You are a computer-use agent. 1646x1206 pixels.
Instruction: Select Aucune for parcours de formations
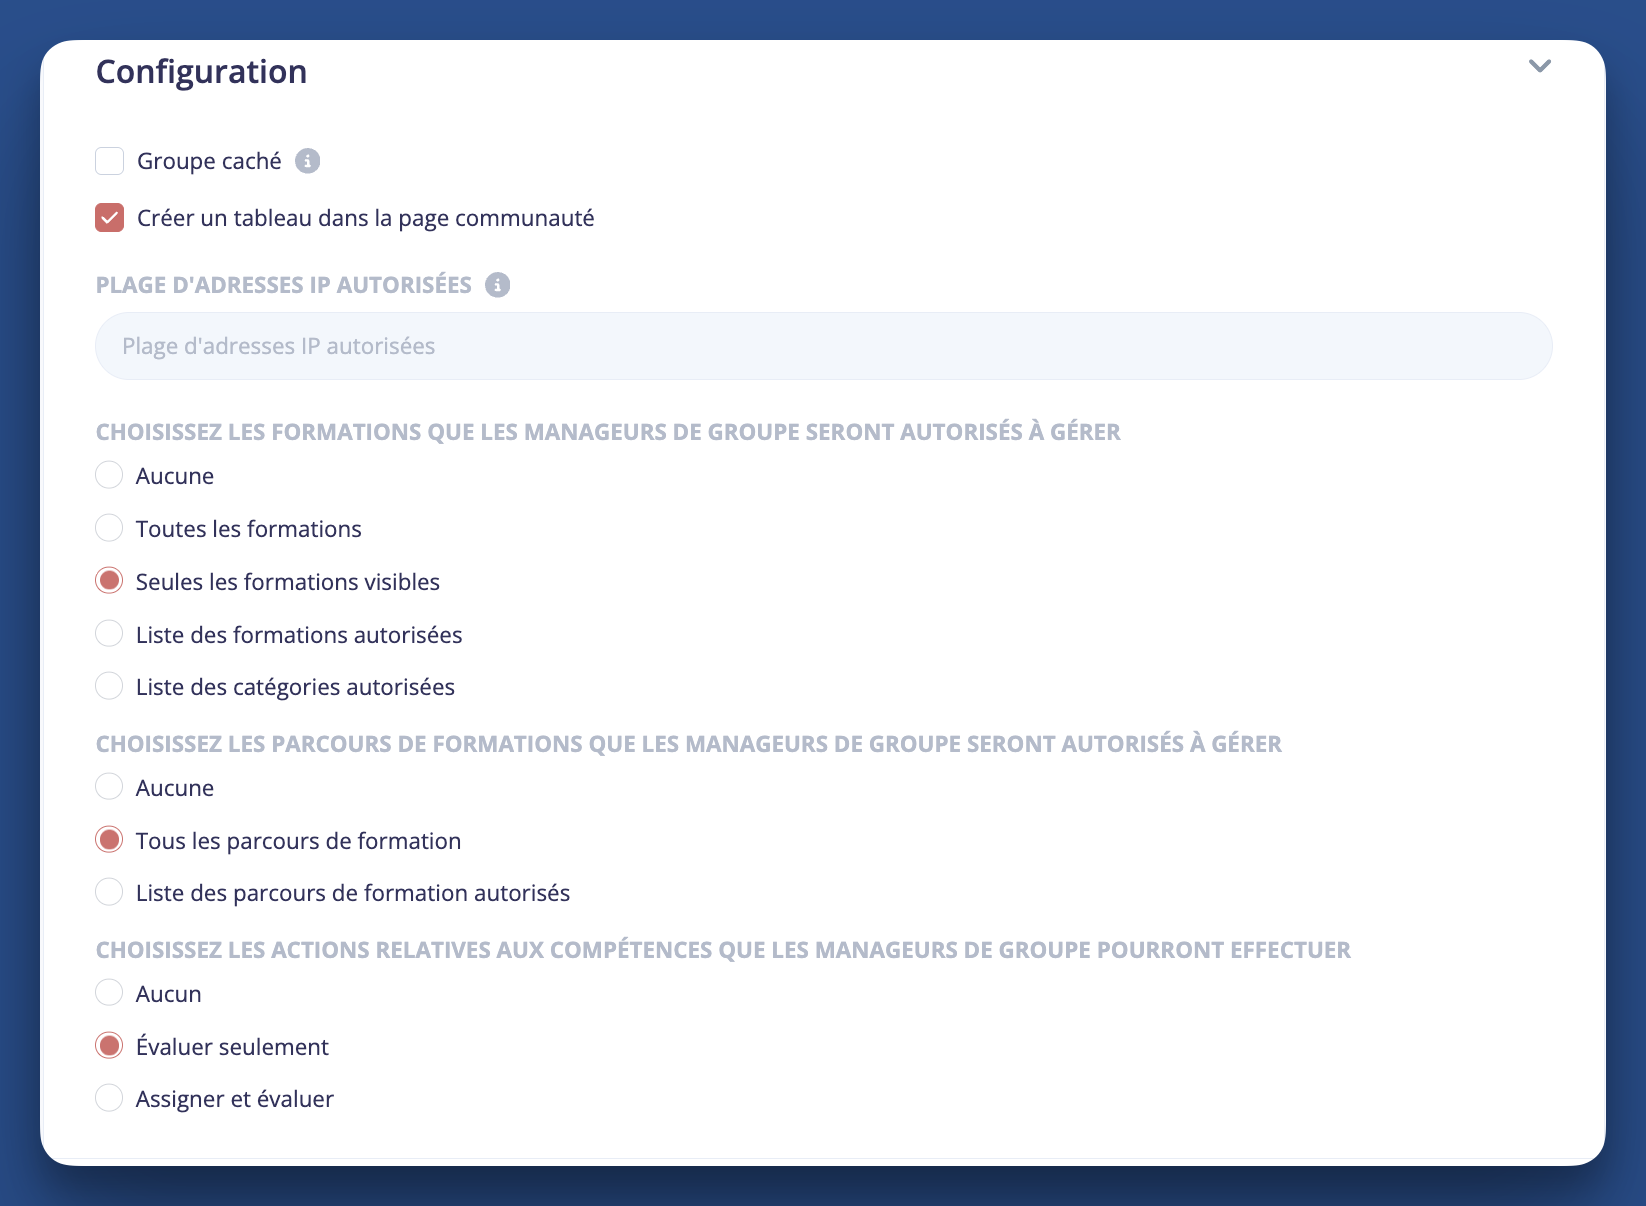(109, 787)
